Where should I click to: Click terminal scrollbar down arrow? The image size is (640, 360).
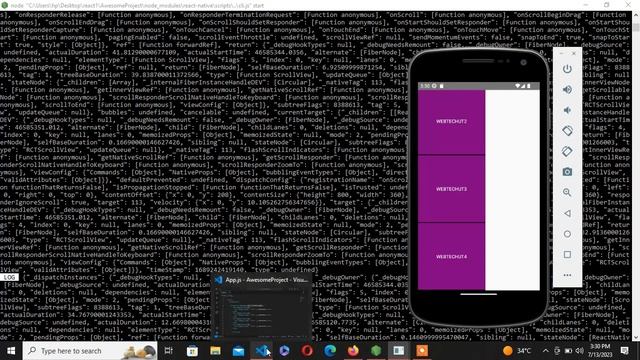click(636, 338)
